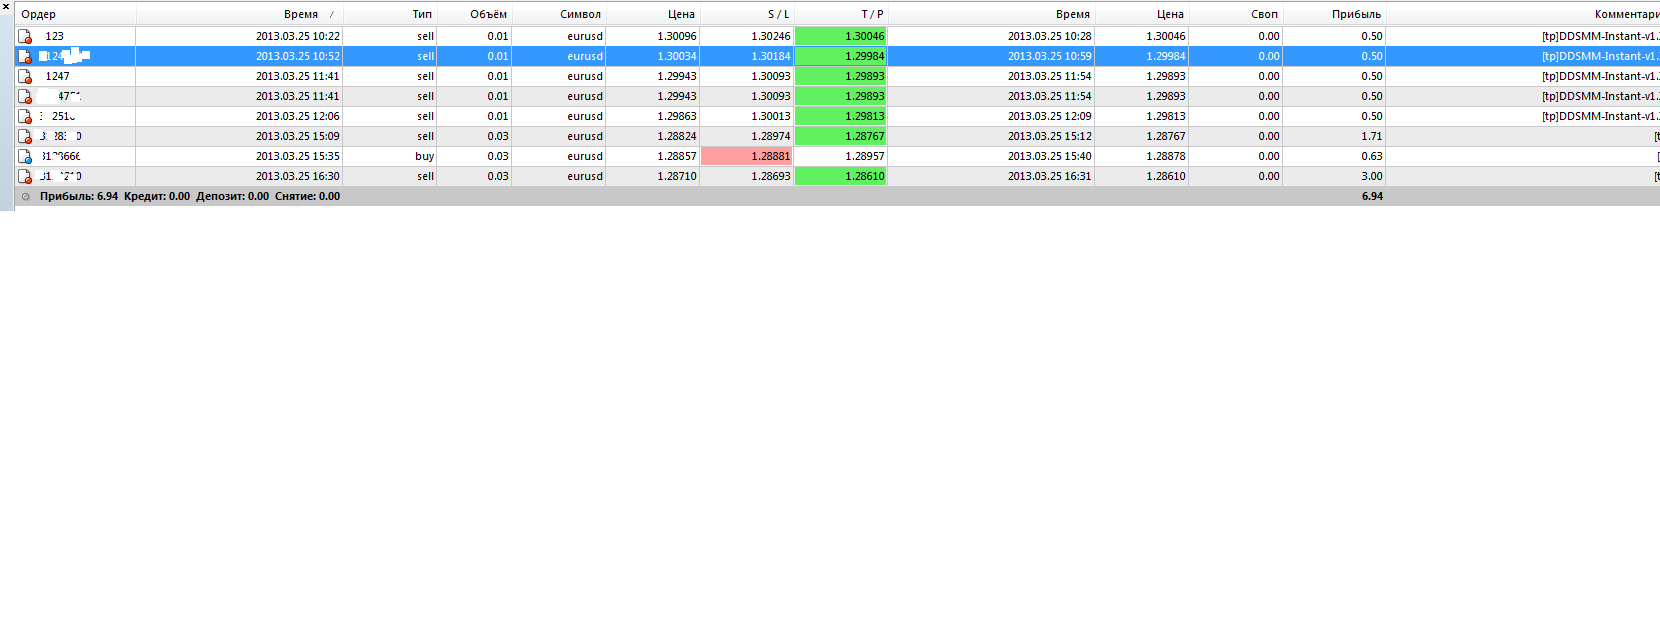Click open time 2013.03.25 10:22
Screen dimensions: 1660x630
[x=298, y=36]
